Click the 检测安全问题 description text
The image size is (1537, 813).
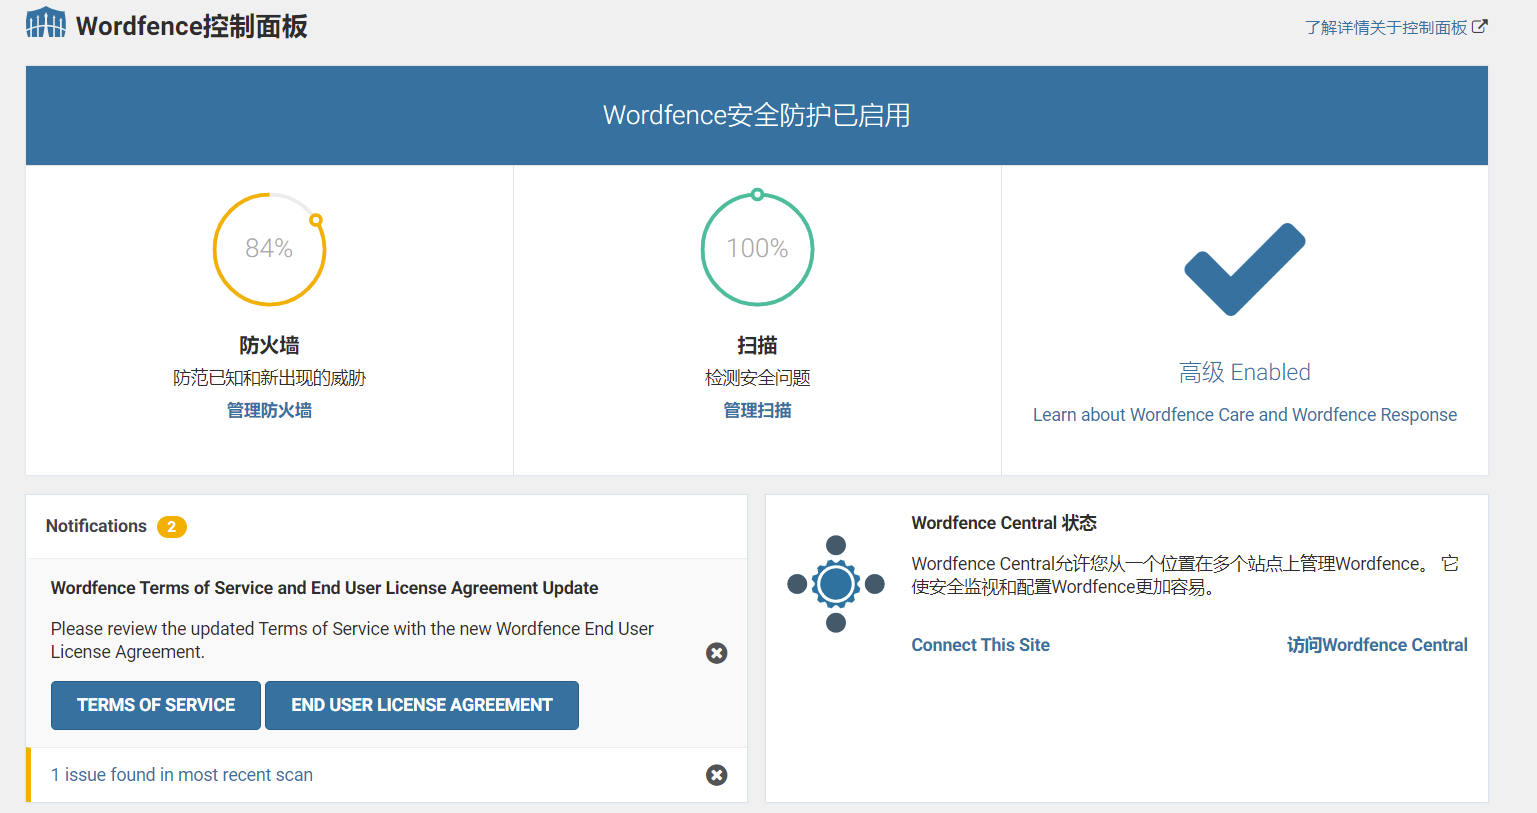click(x=757, y=378)
